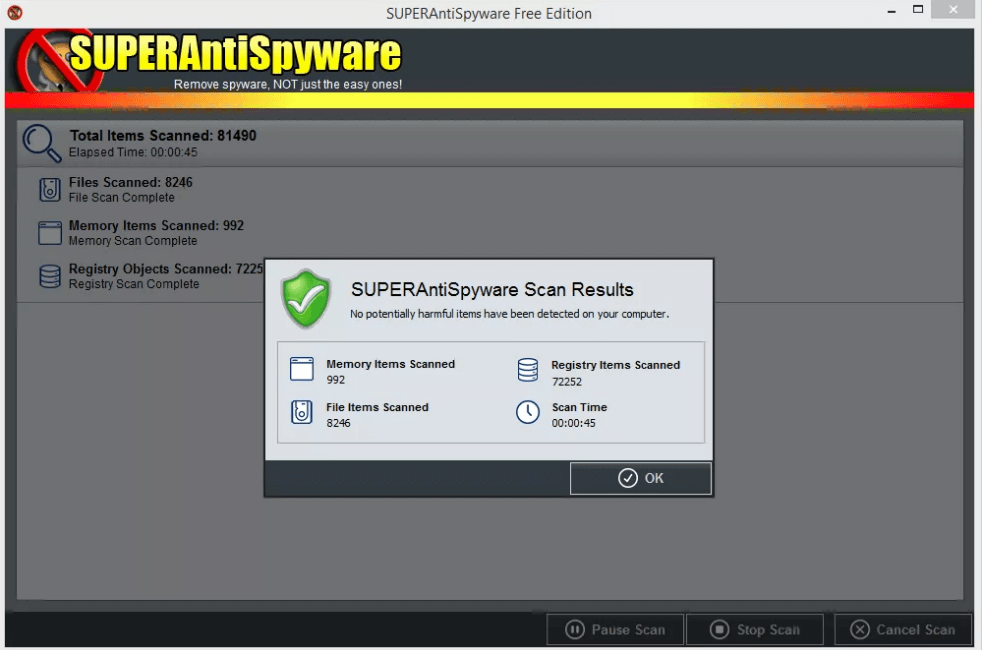
Task: Click the magnifying glass Total Items Scanned icon
Action: [x=40, y=141]
